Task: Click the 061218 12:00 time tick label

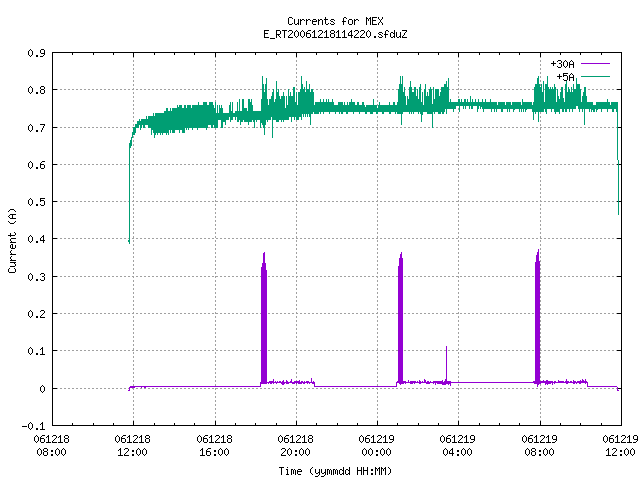Action: (x=133, y=446)
